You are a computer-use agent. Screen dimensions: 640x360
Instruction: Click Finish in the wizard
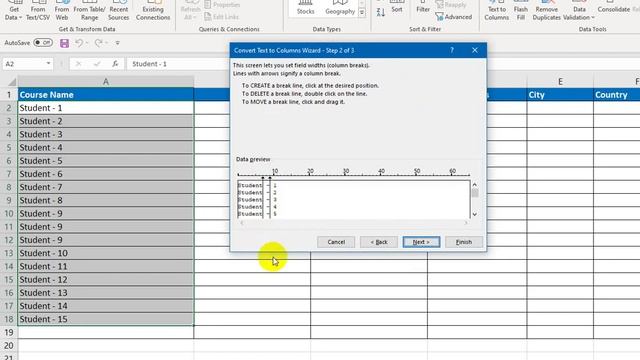click(464, 242)
